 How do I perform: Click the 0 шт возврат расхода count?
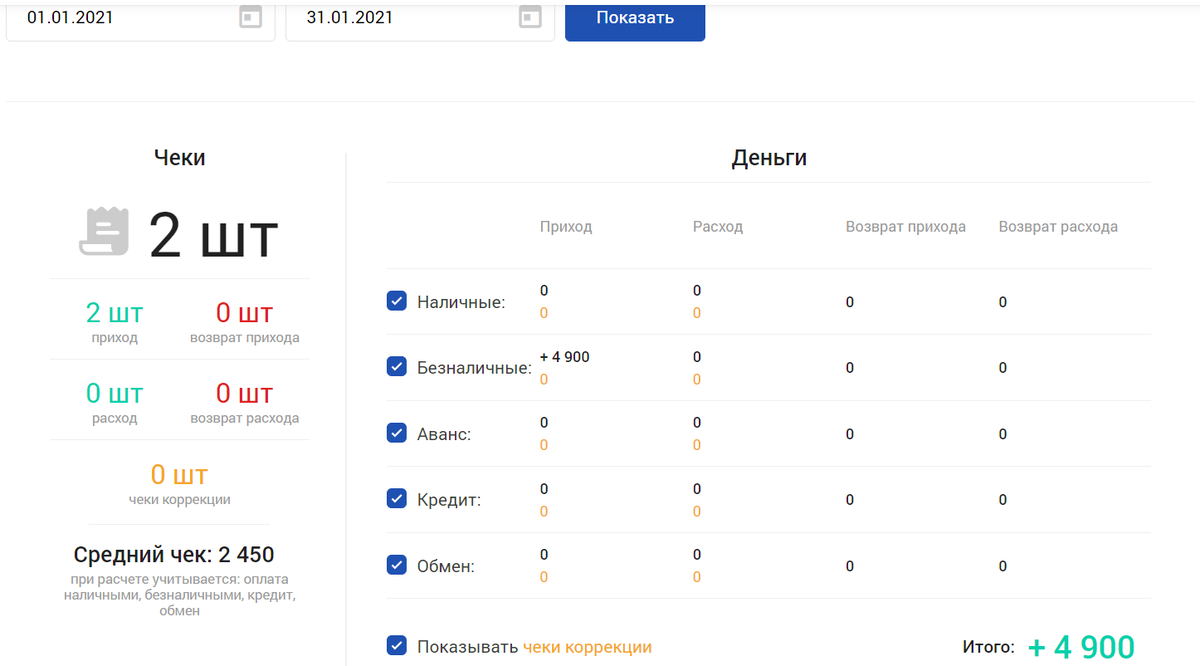coord(244,393)
